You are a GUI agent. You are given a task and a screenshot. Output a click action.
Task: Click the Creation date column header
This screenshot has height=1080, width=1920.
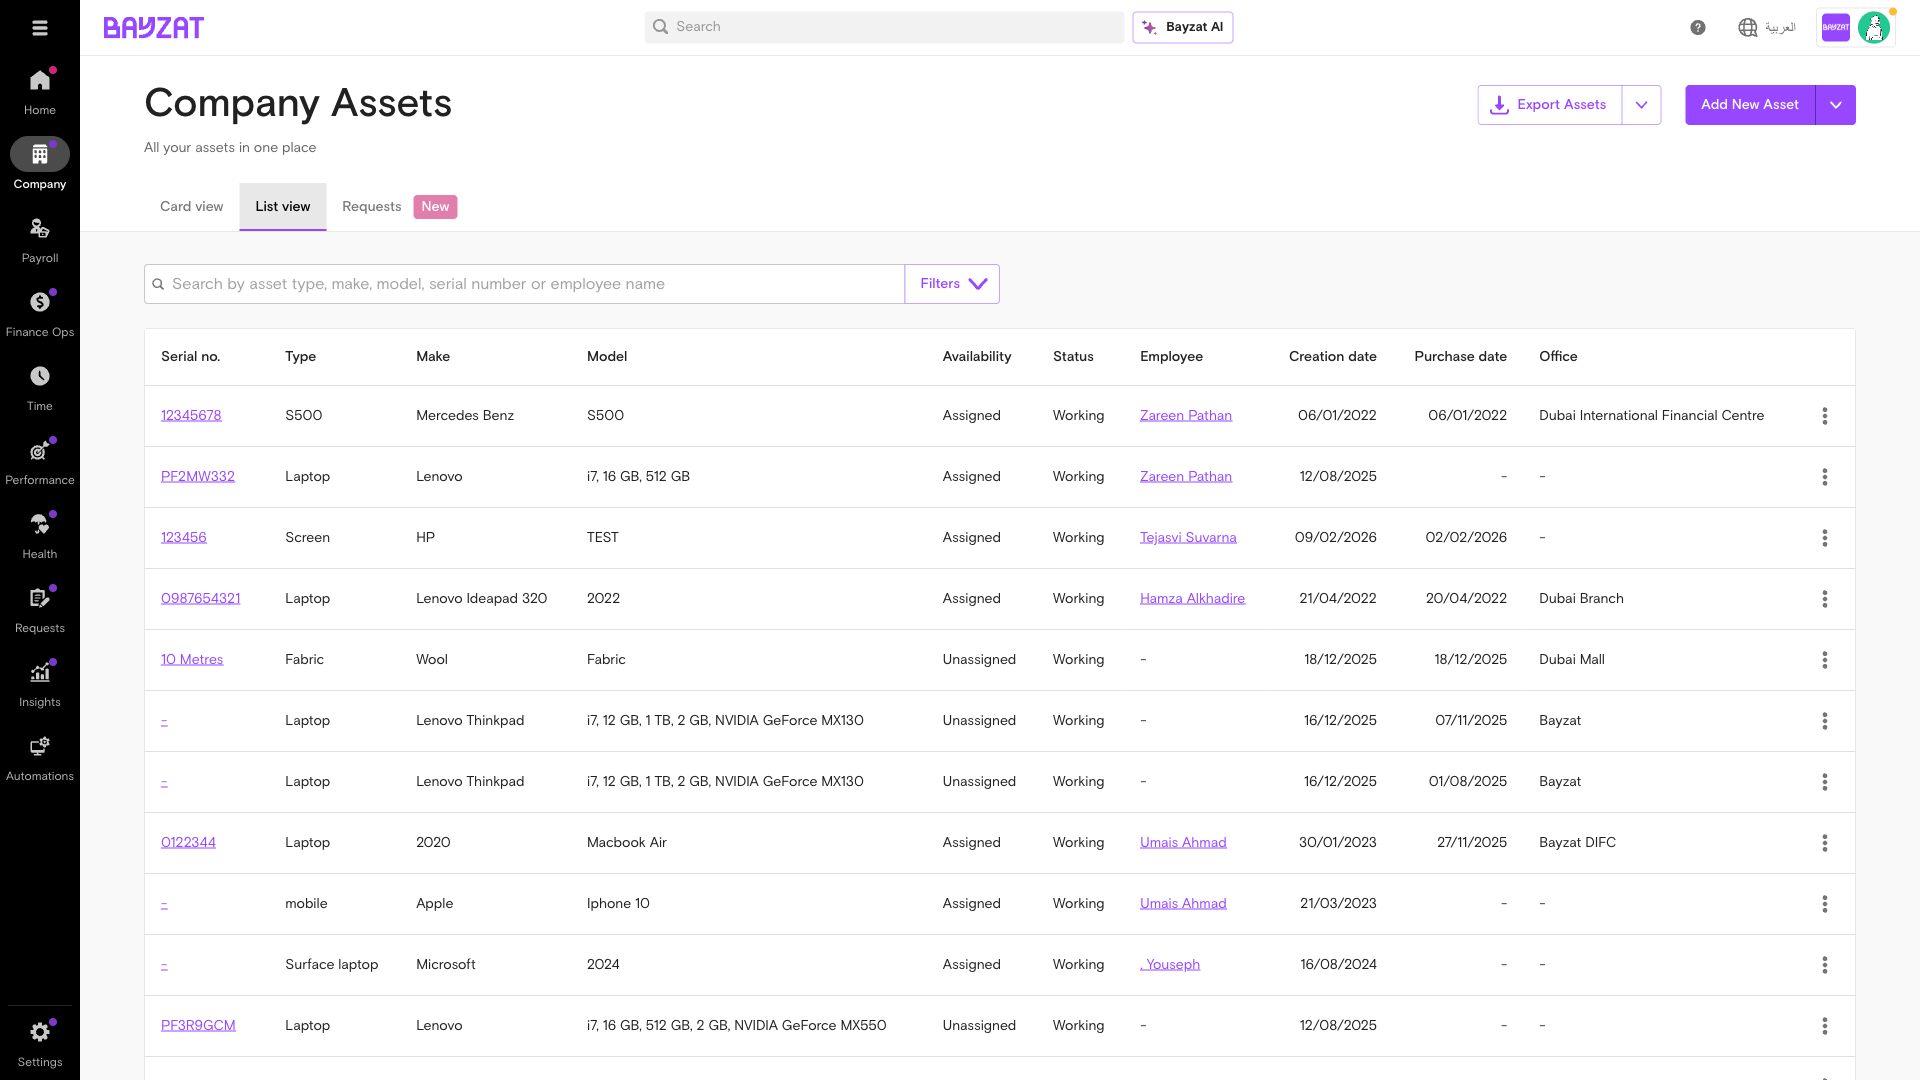click(1332, 357)
